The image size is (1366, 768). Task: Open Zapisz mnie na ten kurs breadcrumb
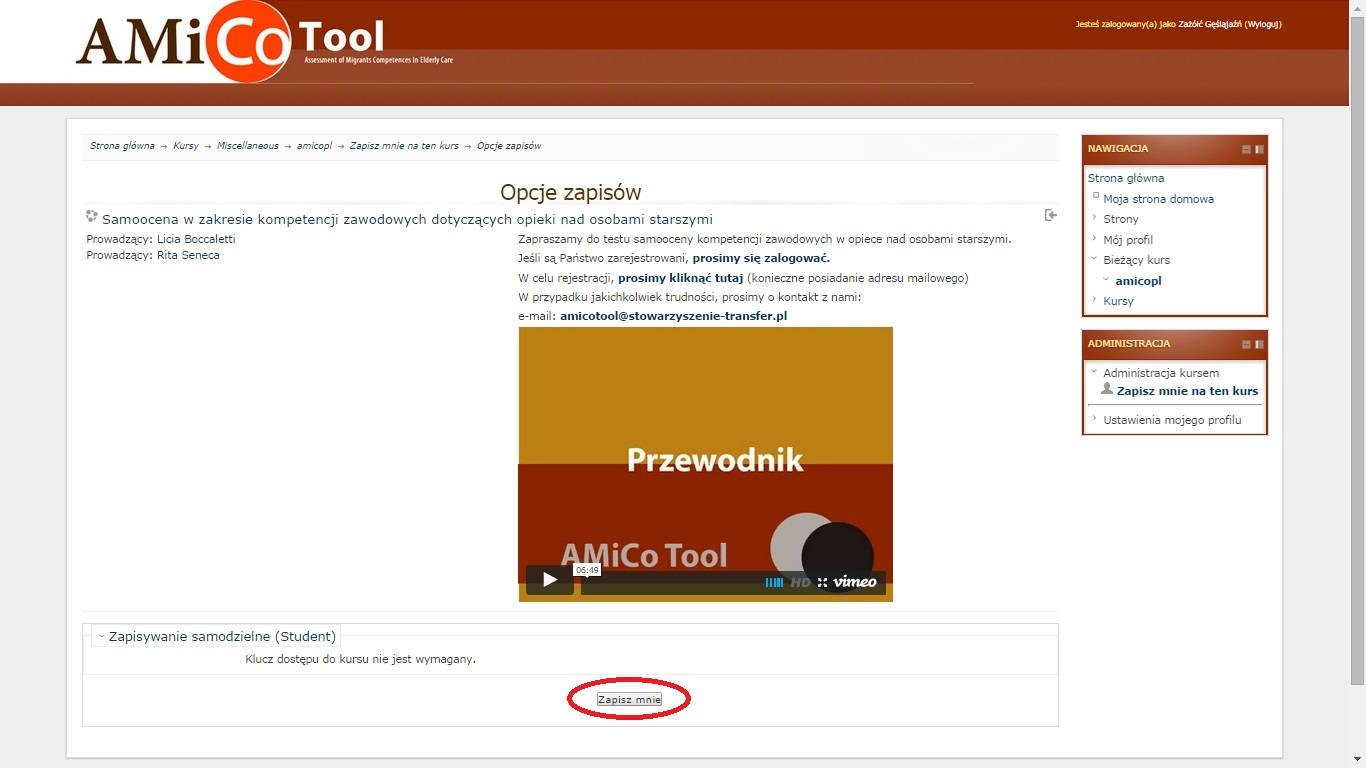[x=404, y=146]
